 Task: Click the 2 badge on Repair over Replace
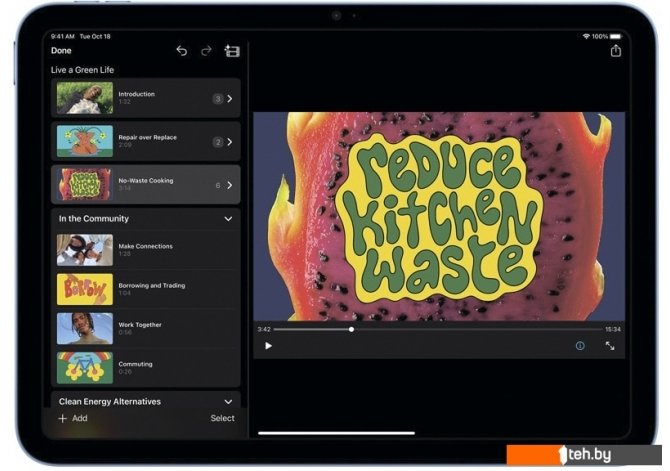tap(218, 142)
